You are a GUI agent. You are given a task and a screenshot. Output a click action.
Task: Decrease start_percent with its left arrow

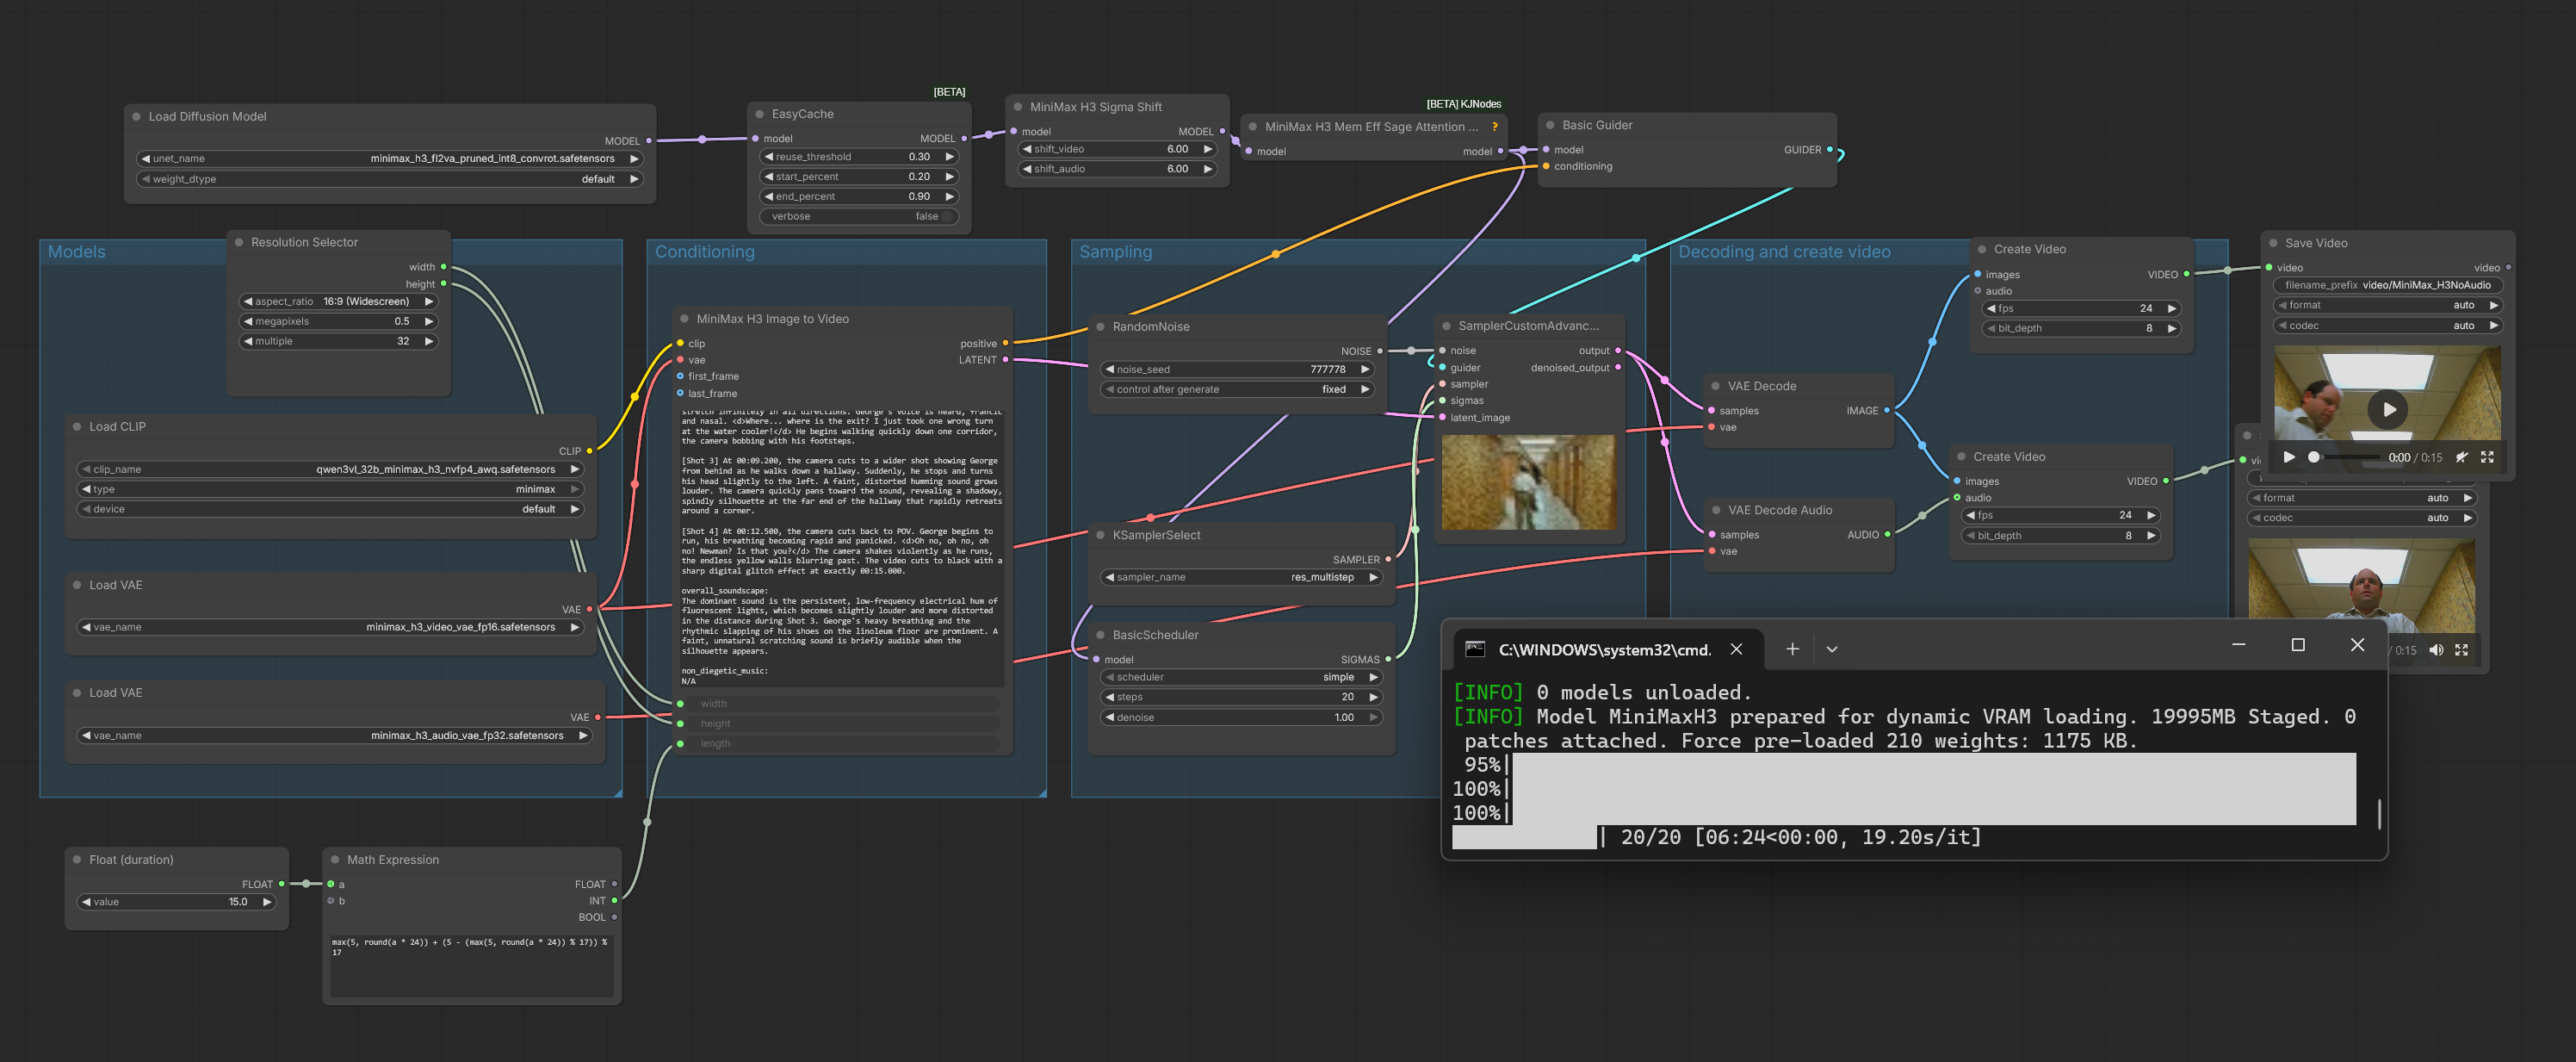pyautogui.click(x=768, y=177)
